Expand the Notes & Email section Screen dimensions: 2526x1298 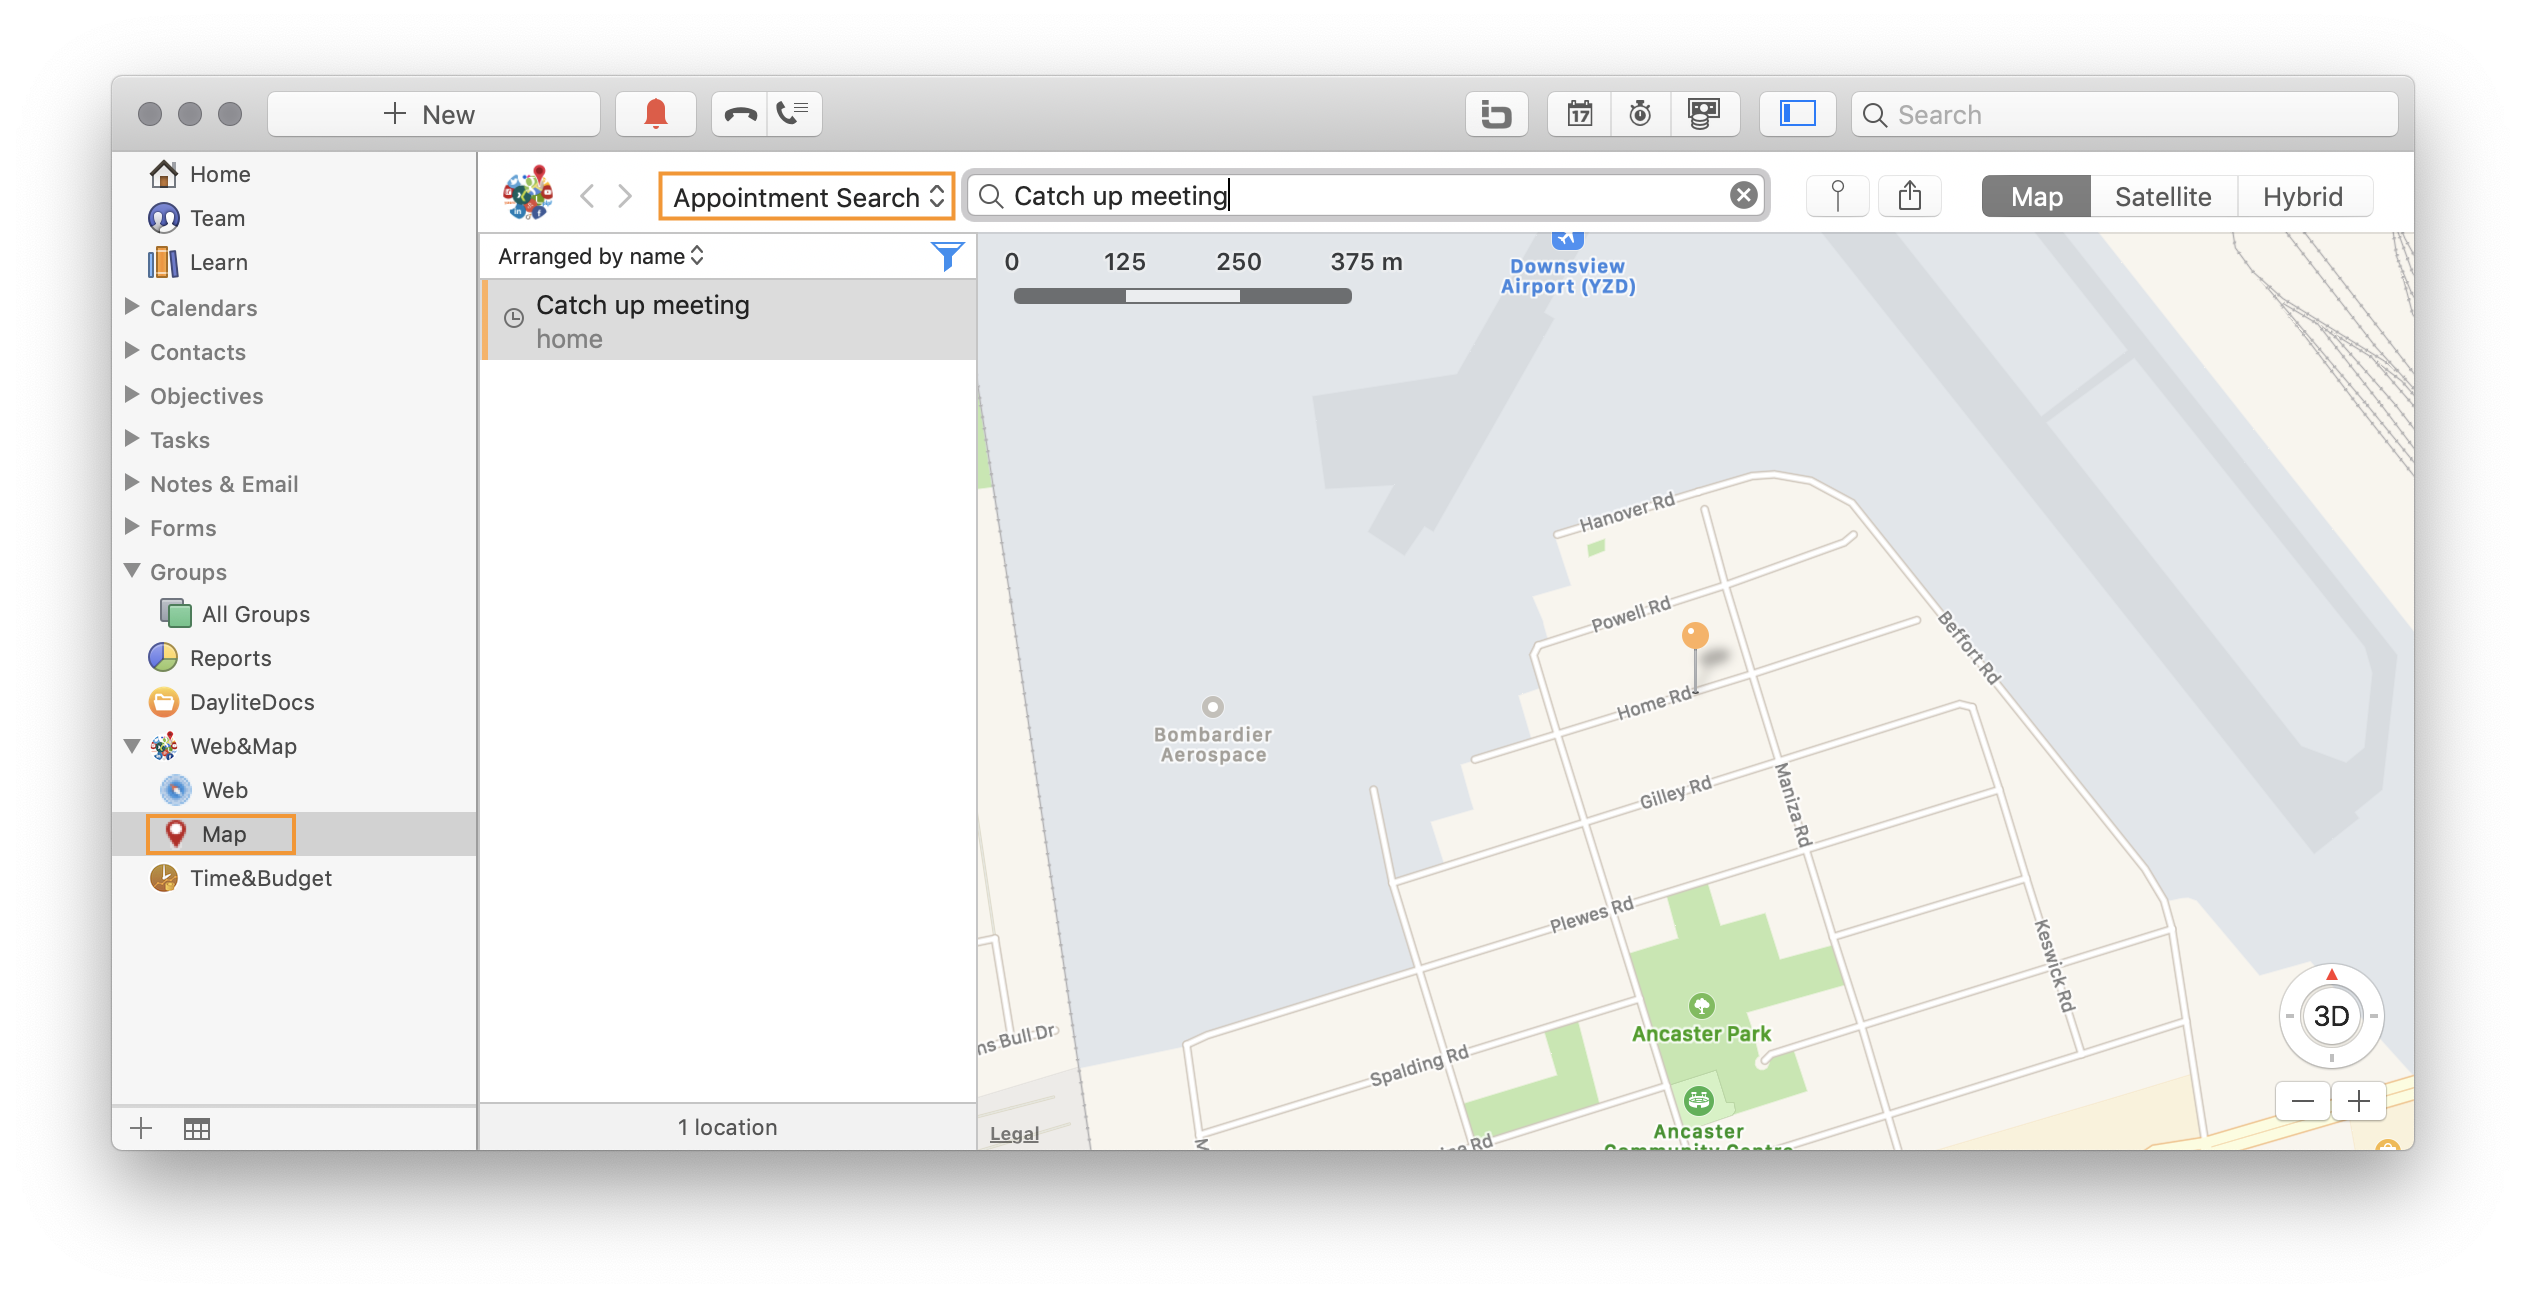click(131, 482)
